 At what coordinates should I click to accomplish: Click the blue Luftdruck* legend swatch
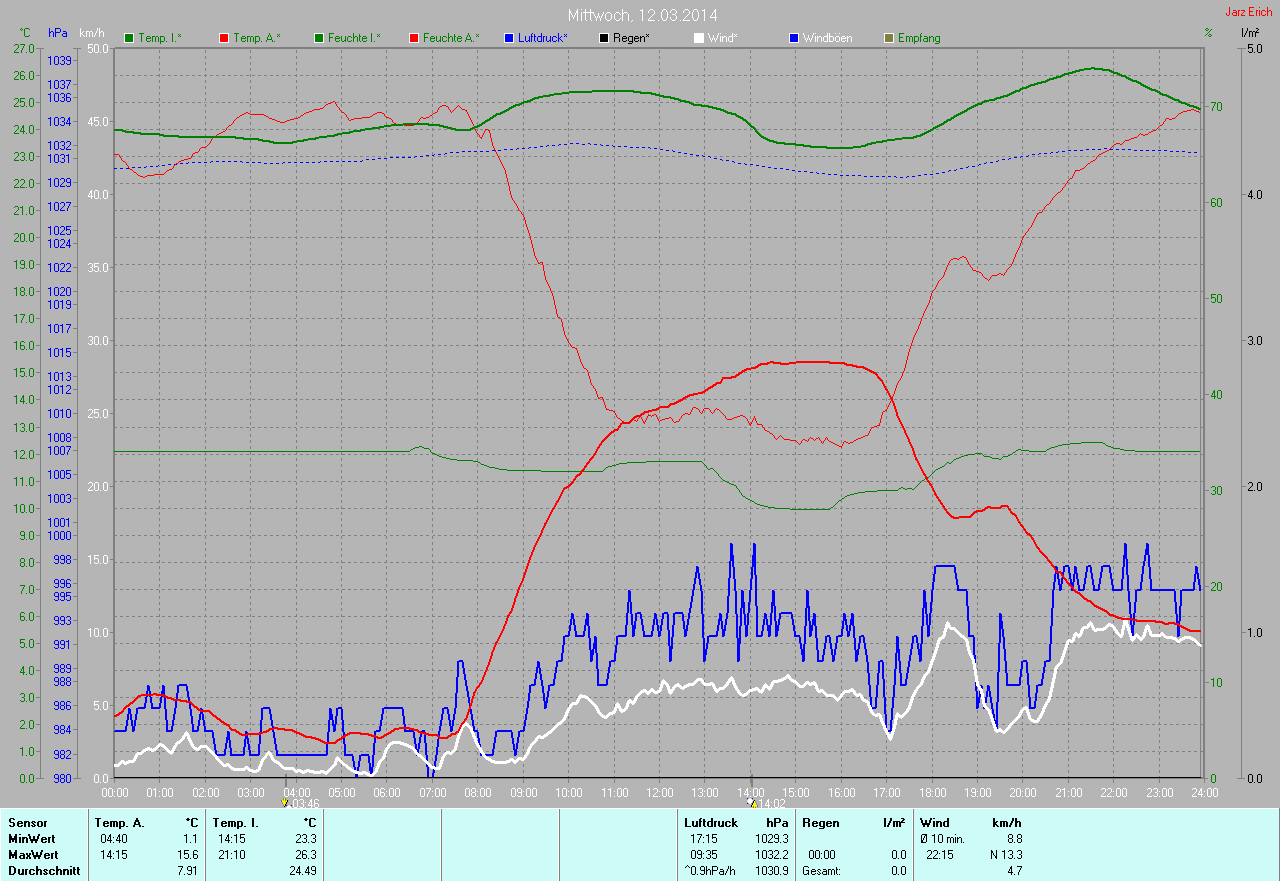(x=509, y=38)
